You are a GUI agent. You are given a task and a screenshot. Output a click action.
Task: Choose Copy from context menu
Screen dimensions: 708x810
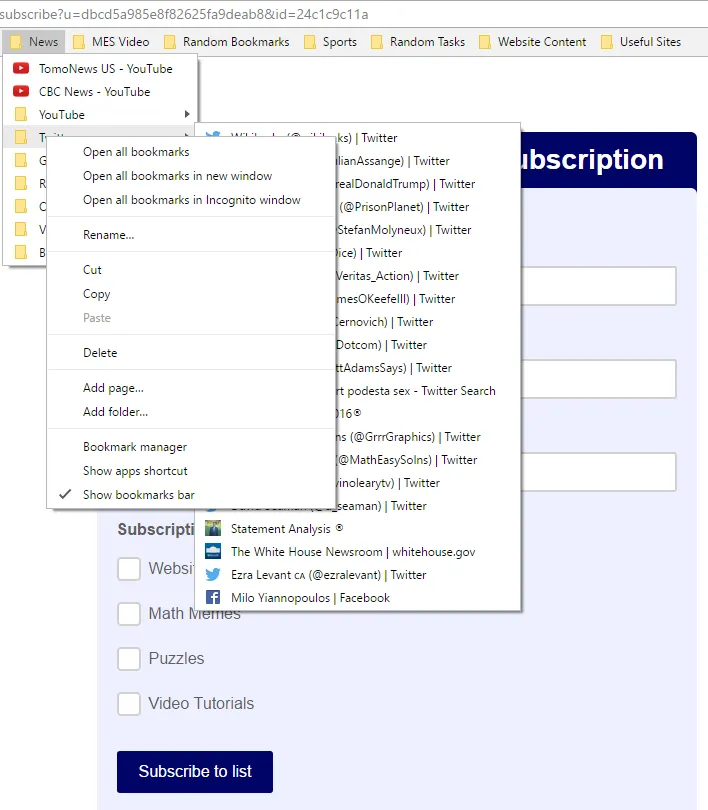[191, 293]
